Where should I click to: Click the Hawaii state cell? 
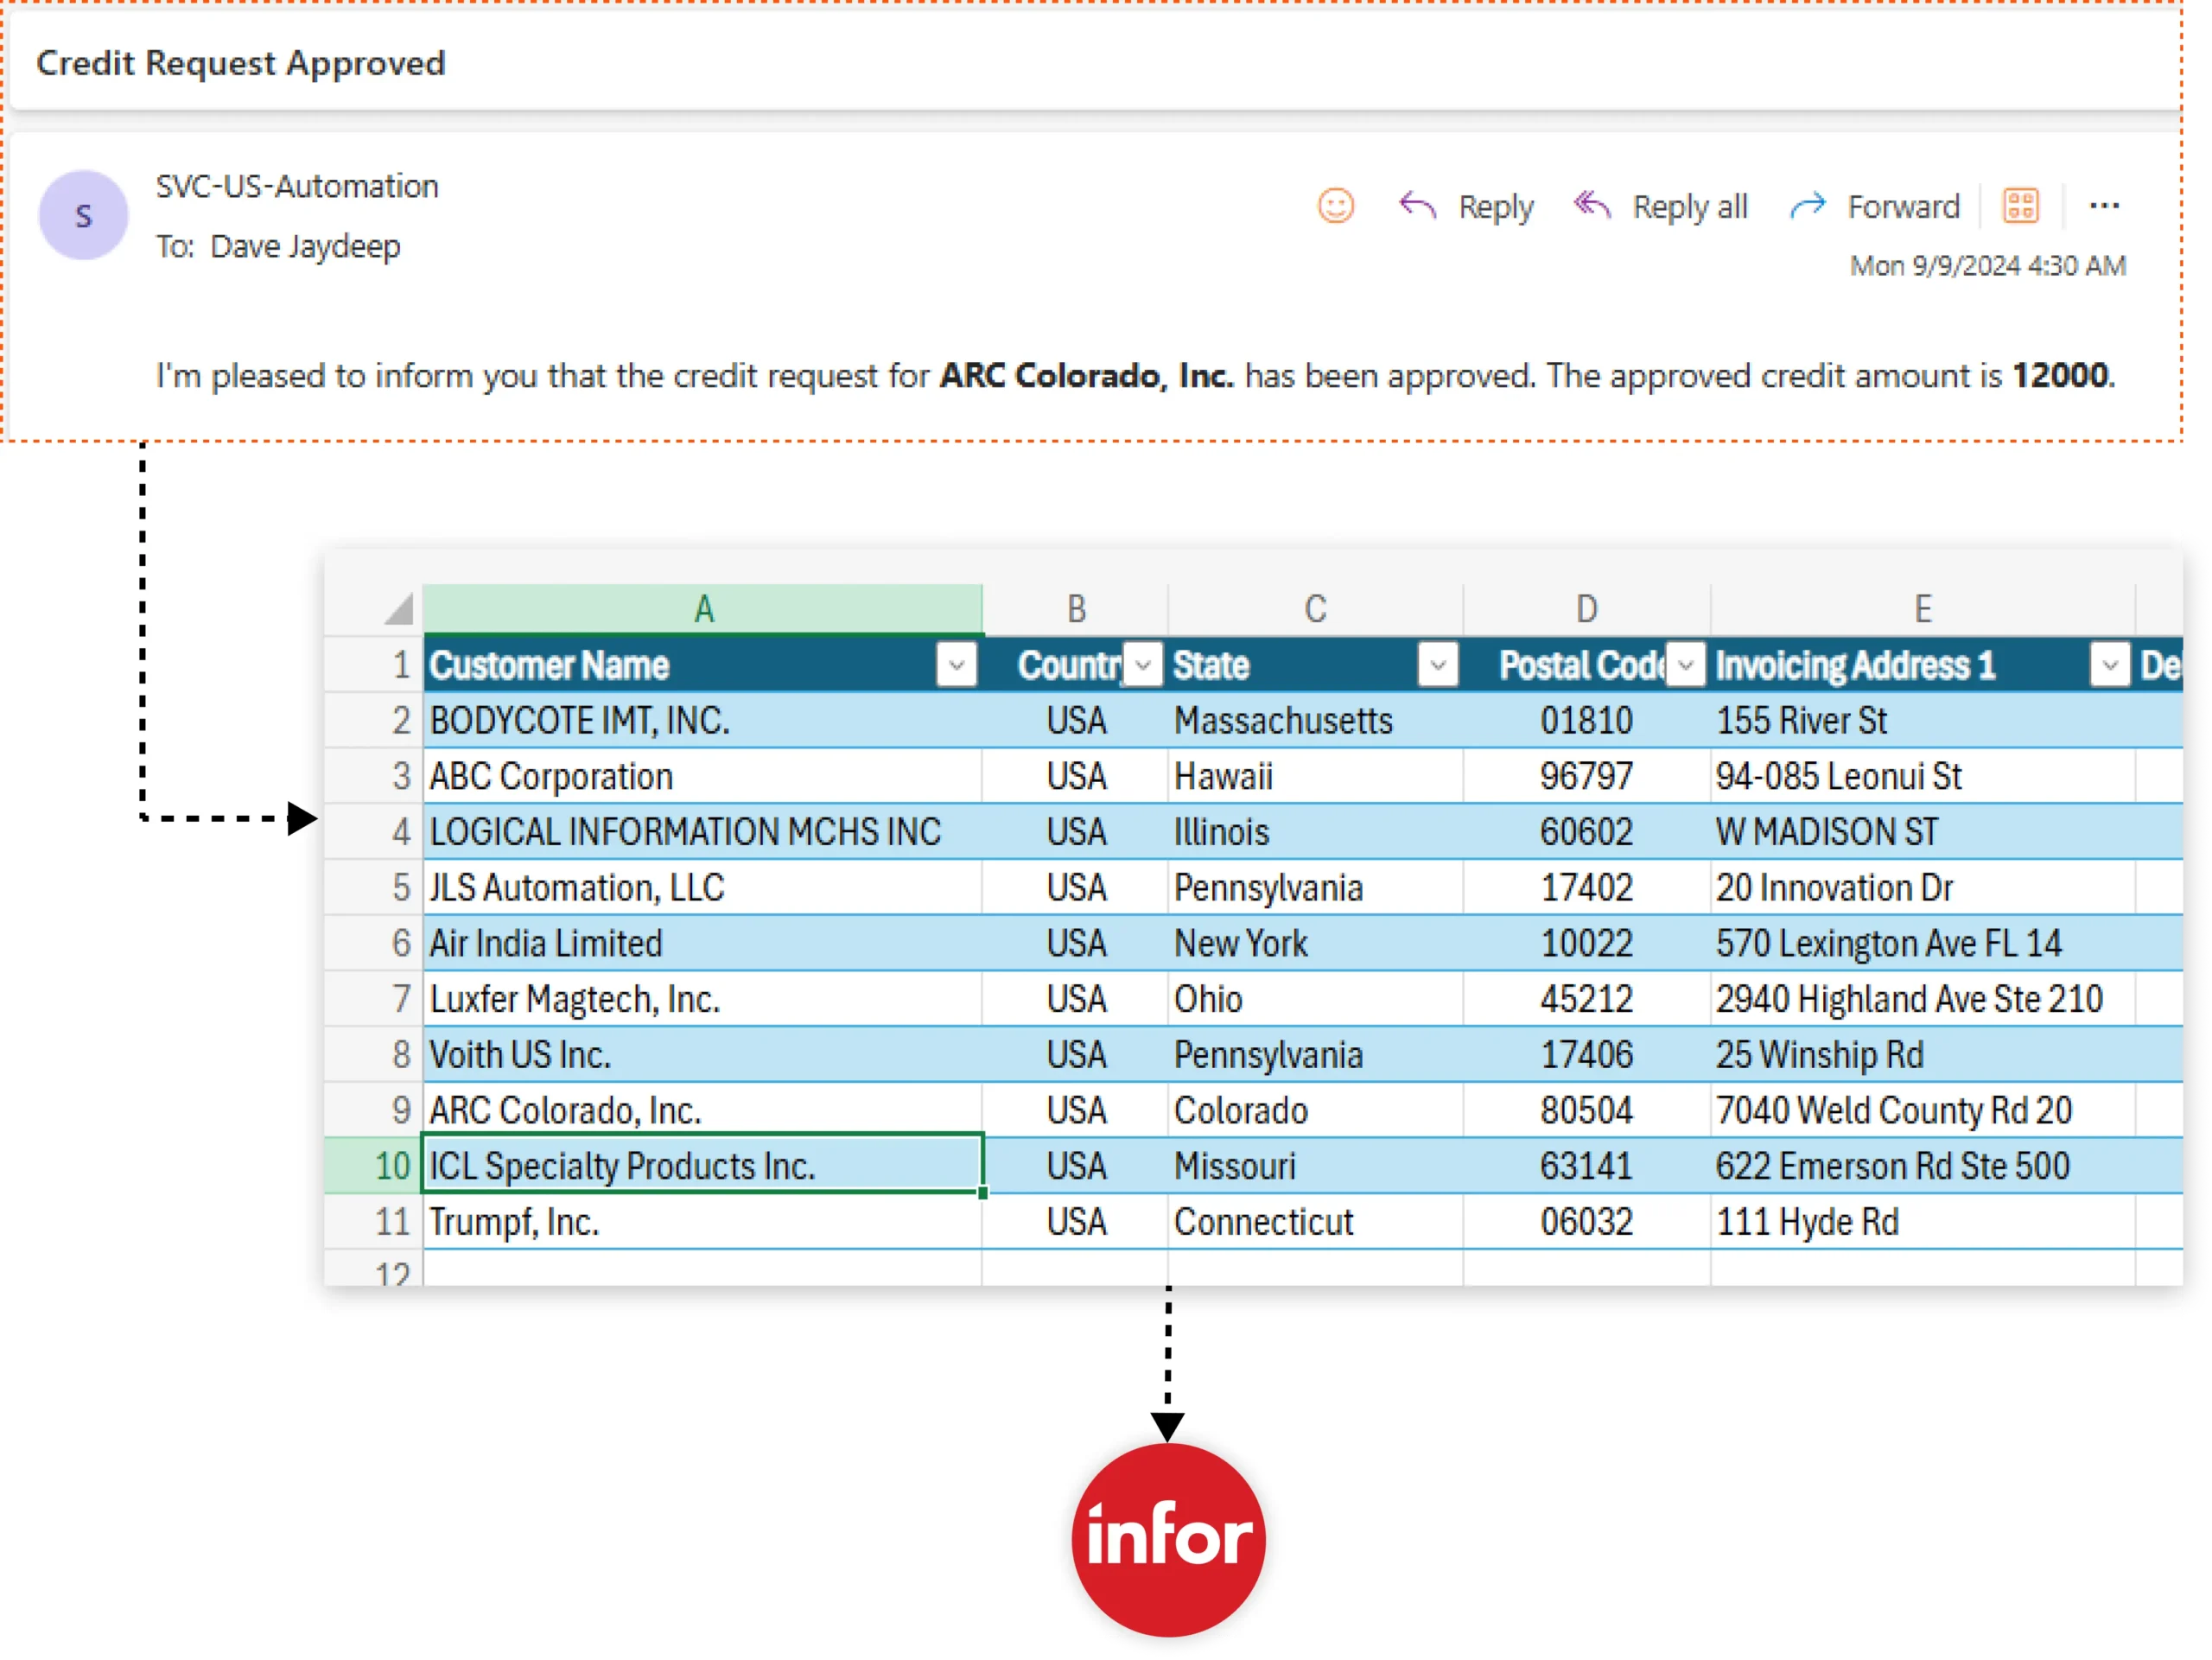point(1315,776)
